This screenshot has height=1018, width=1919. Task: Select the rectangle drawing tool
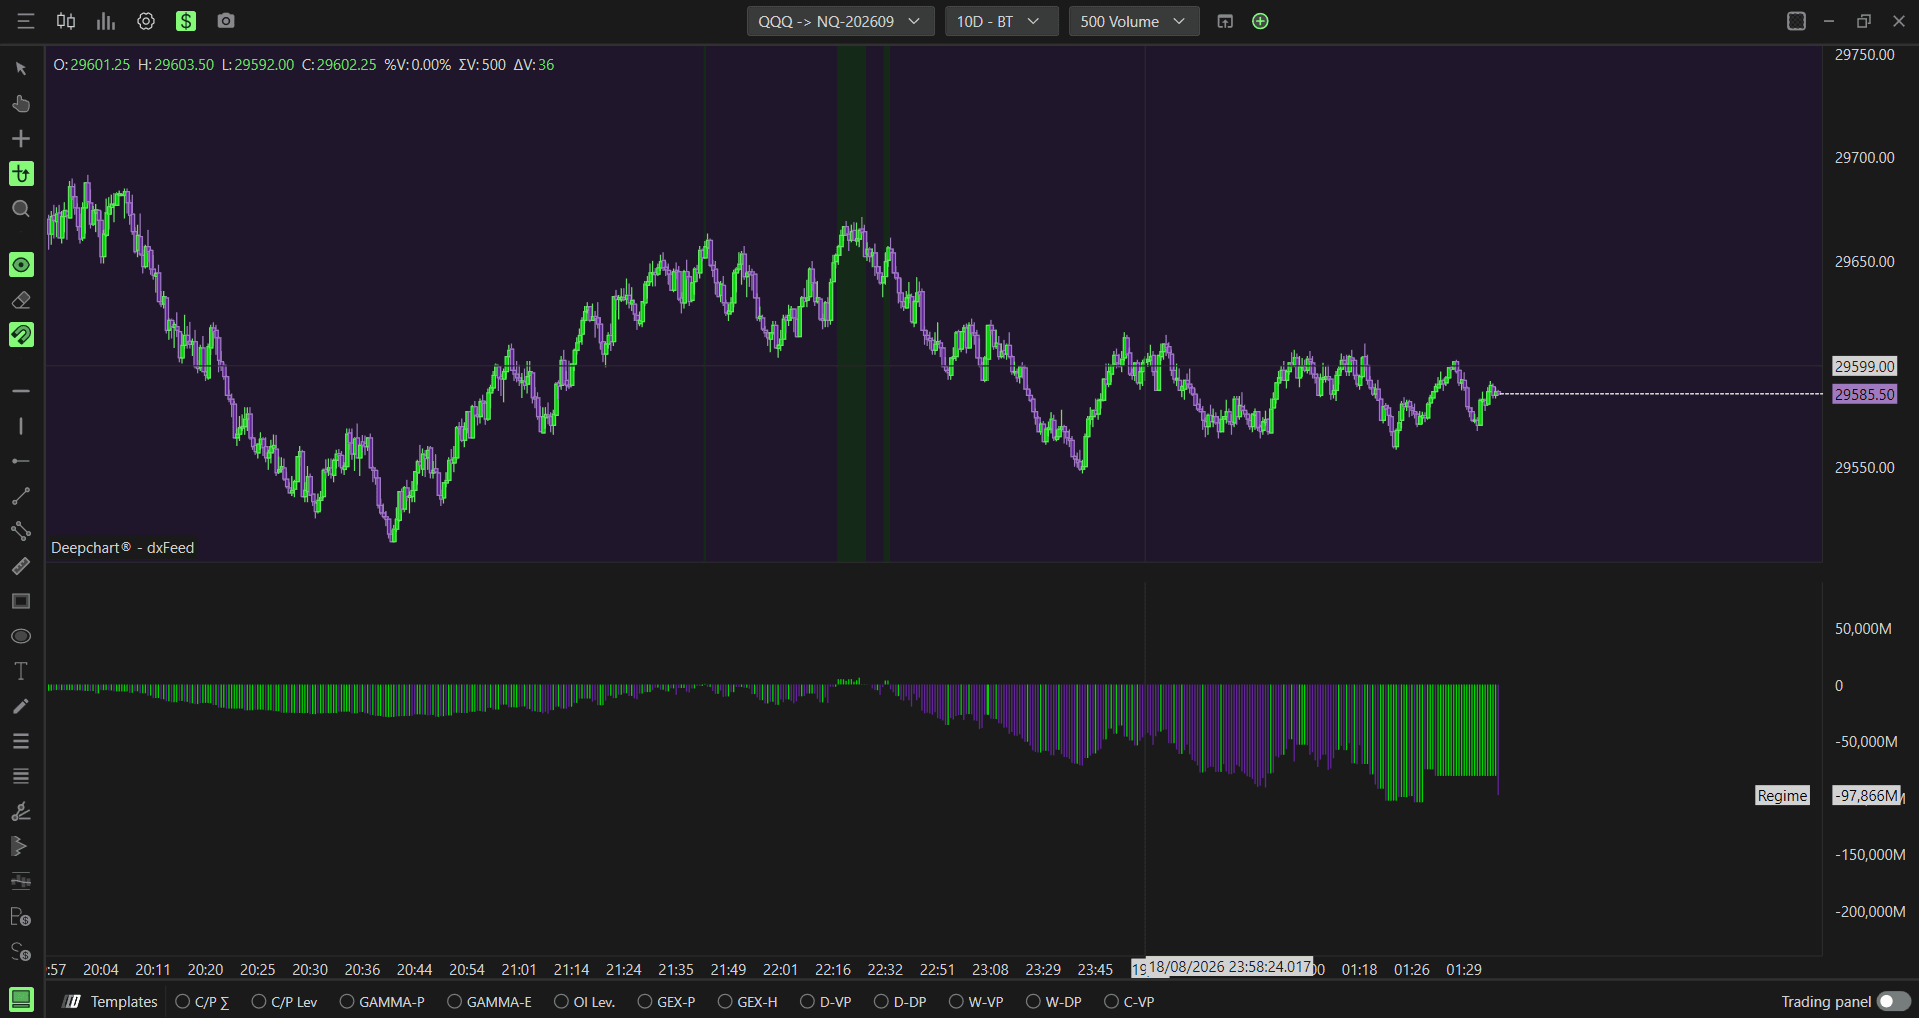point(21,601)
